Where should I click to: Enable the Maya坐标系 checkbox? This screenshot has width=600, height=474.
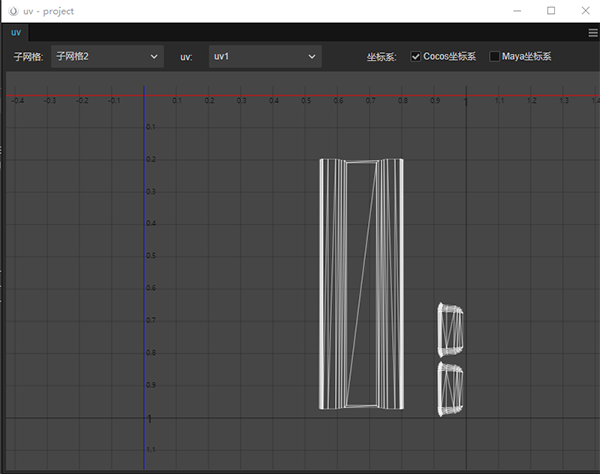[494, 57]
